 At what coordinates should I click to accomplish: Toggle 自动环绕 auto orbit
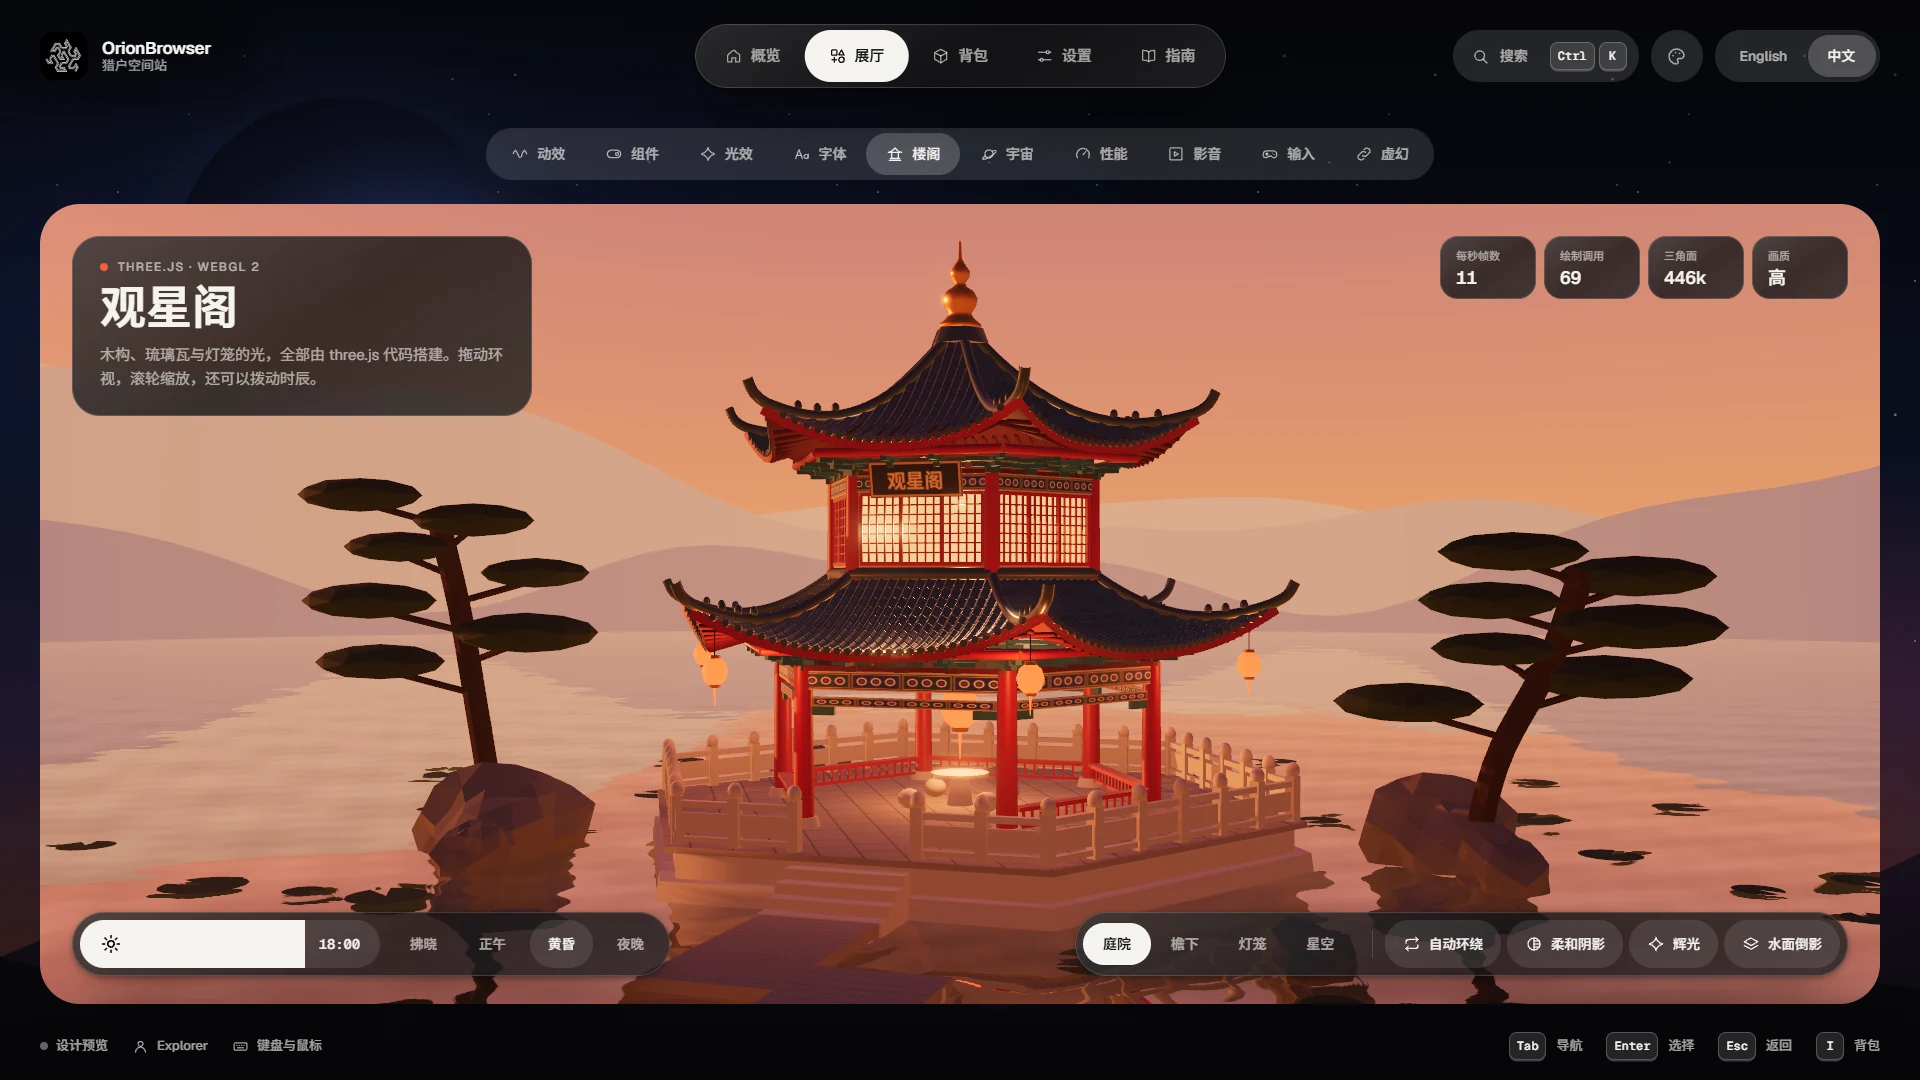tap(1442, 944)
